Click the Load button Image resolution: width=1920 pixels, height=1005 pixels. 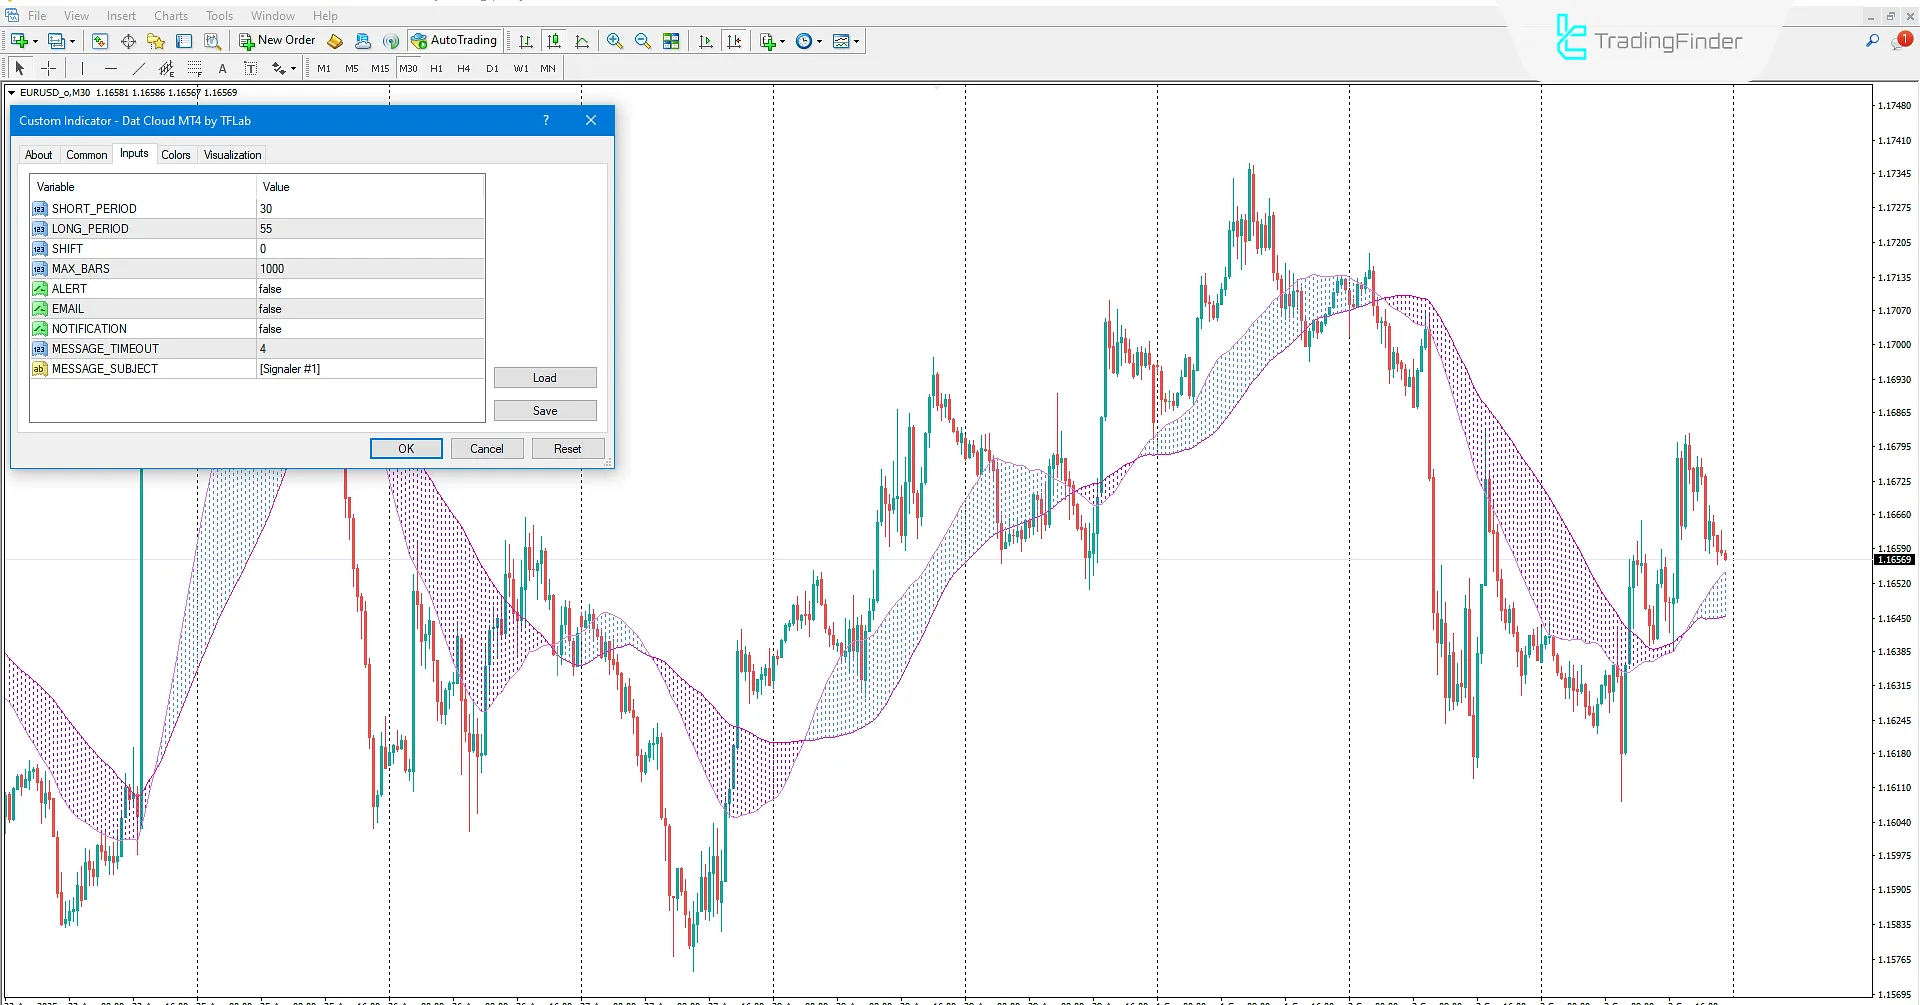pos(545,377)
